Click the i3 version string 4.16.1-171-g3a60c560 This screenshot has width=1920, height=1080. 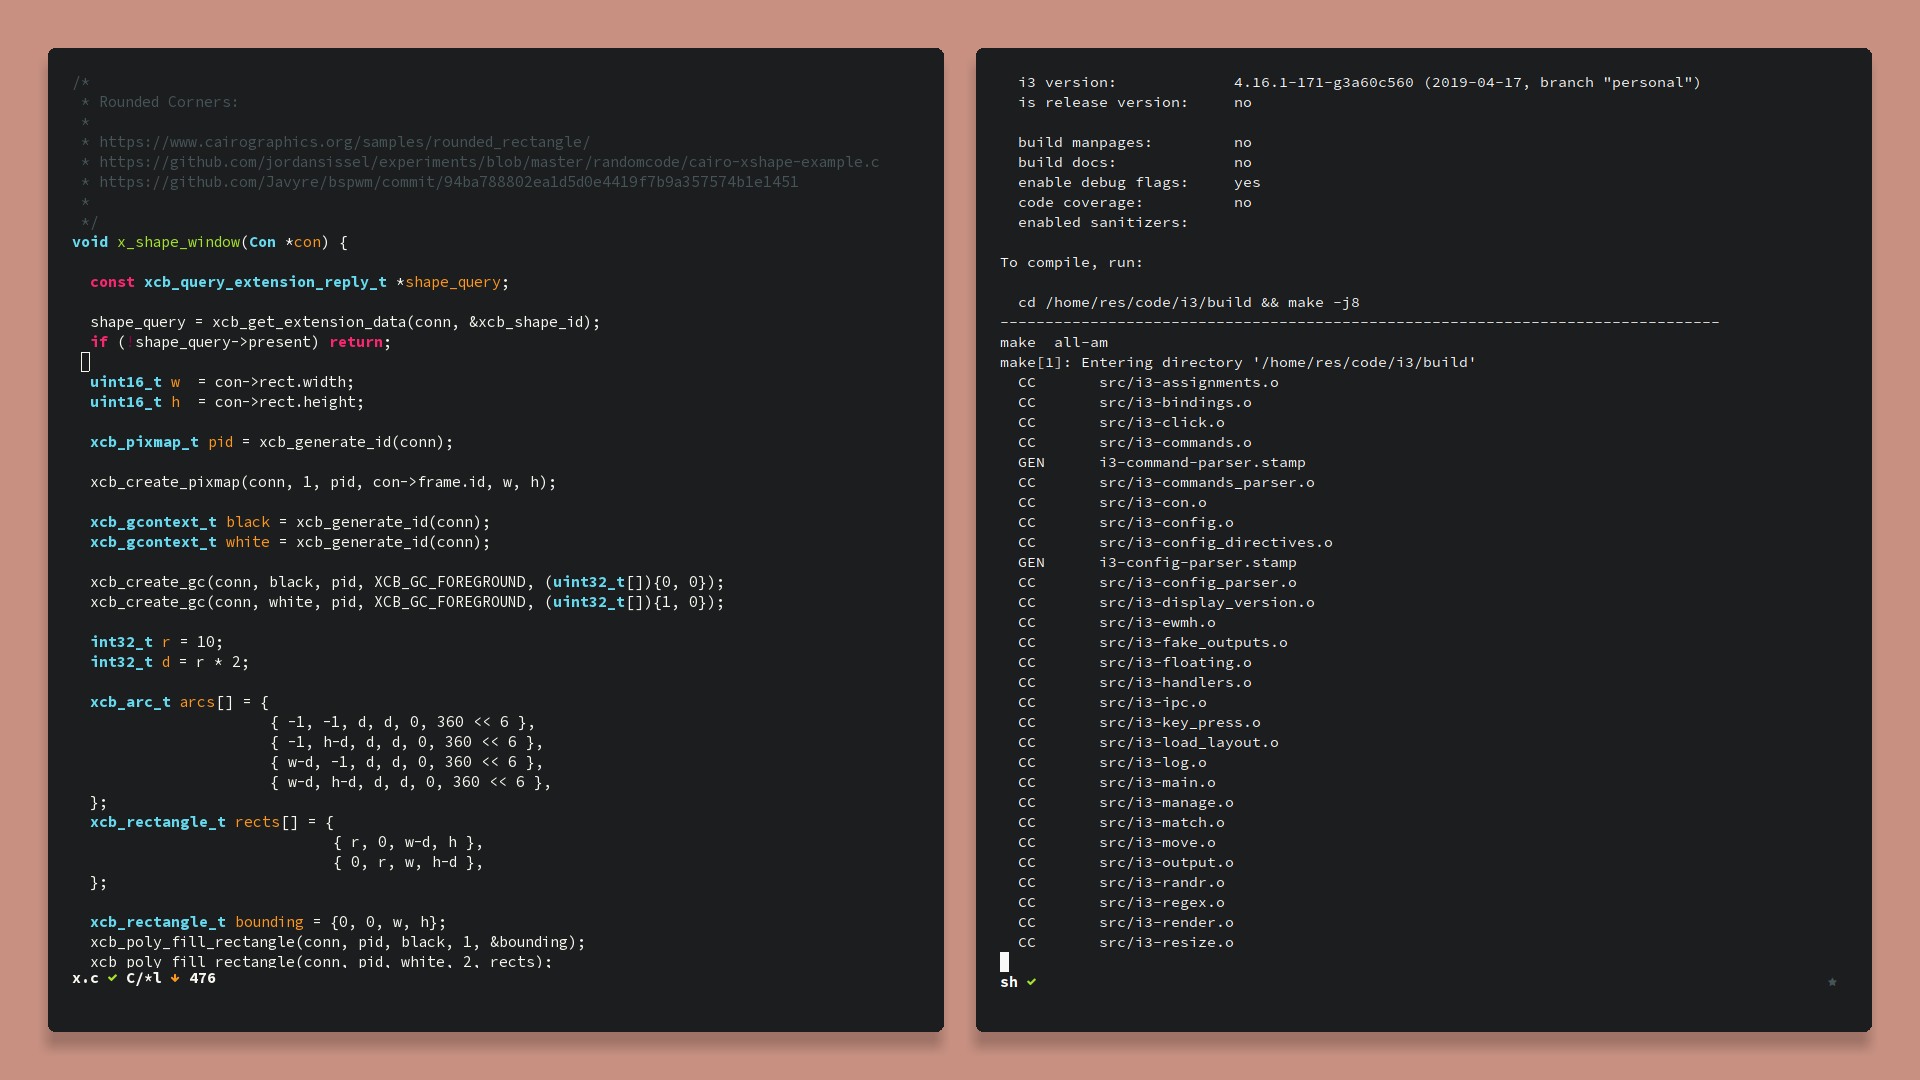coord(1323,82)
